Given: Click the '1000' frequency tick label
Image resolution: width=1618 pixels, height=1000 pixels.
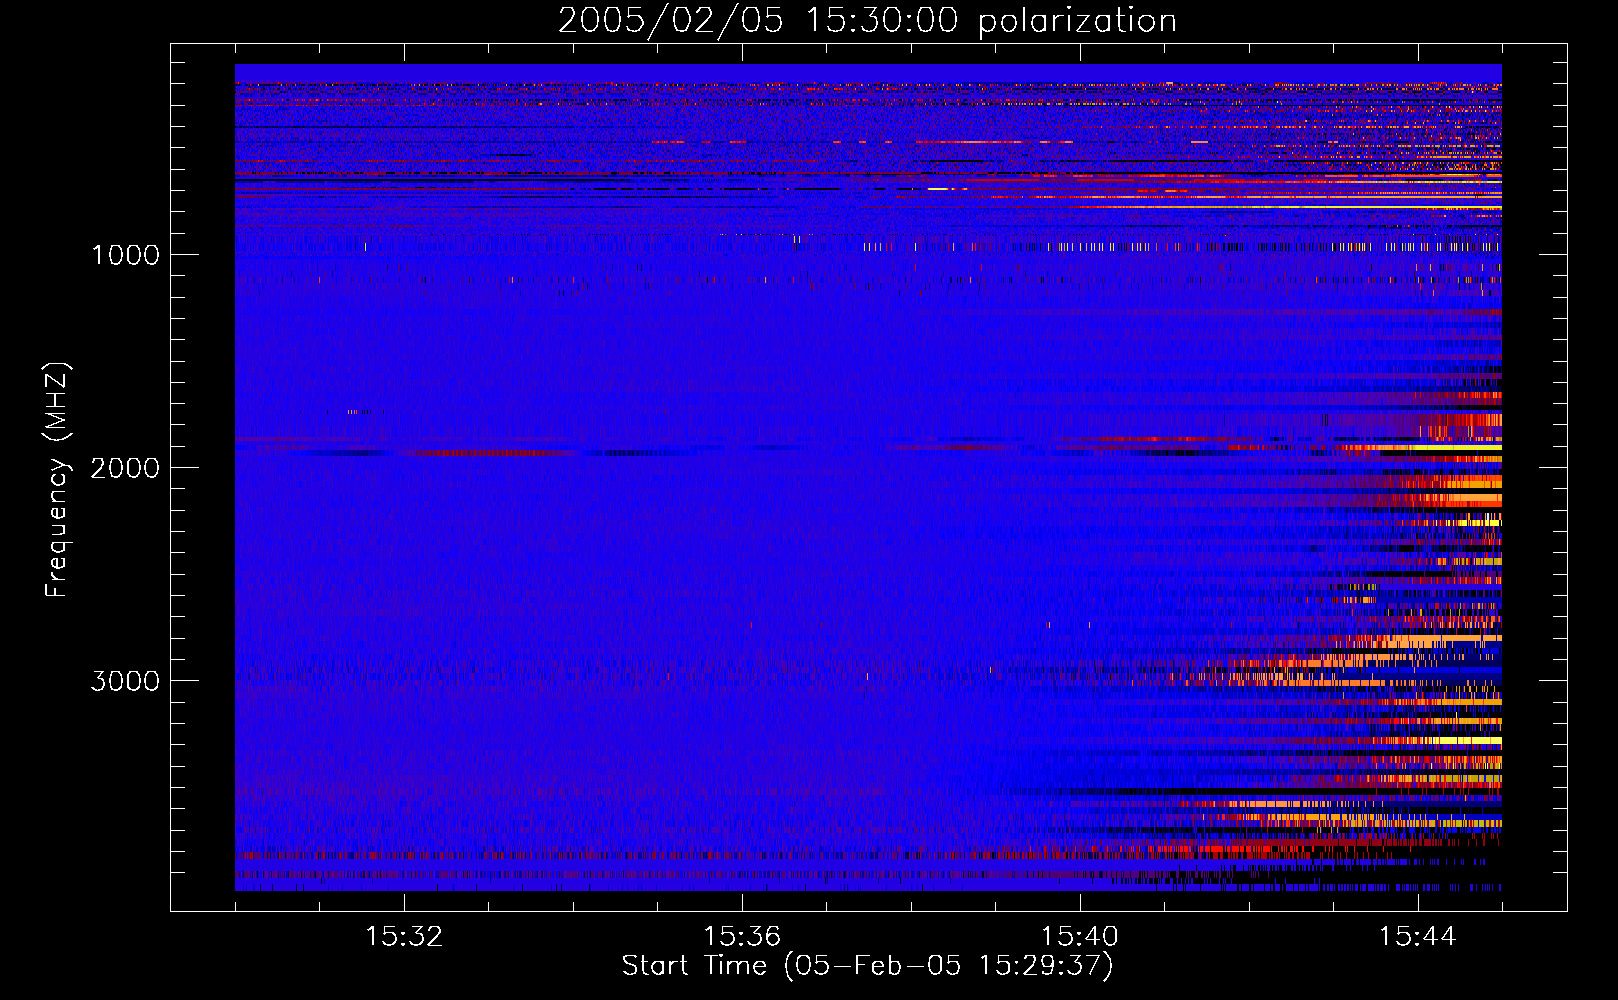Looking at the screenshot, I should pyautogui.click(x=125, y=255).
